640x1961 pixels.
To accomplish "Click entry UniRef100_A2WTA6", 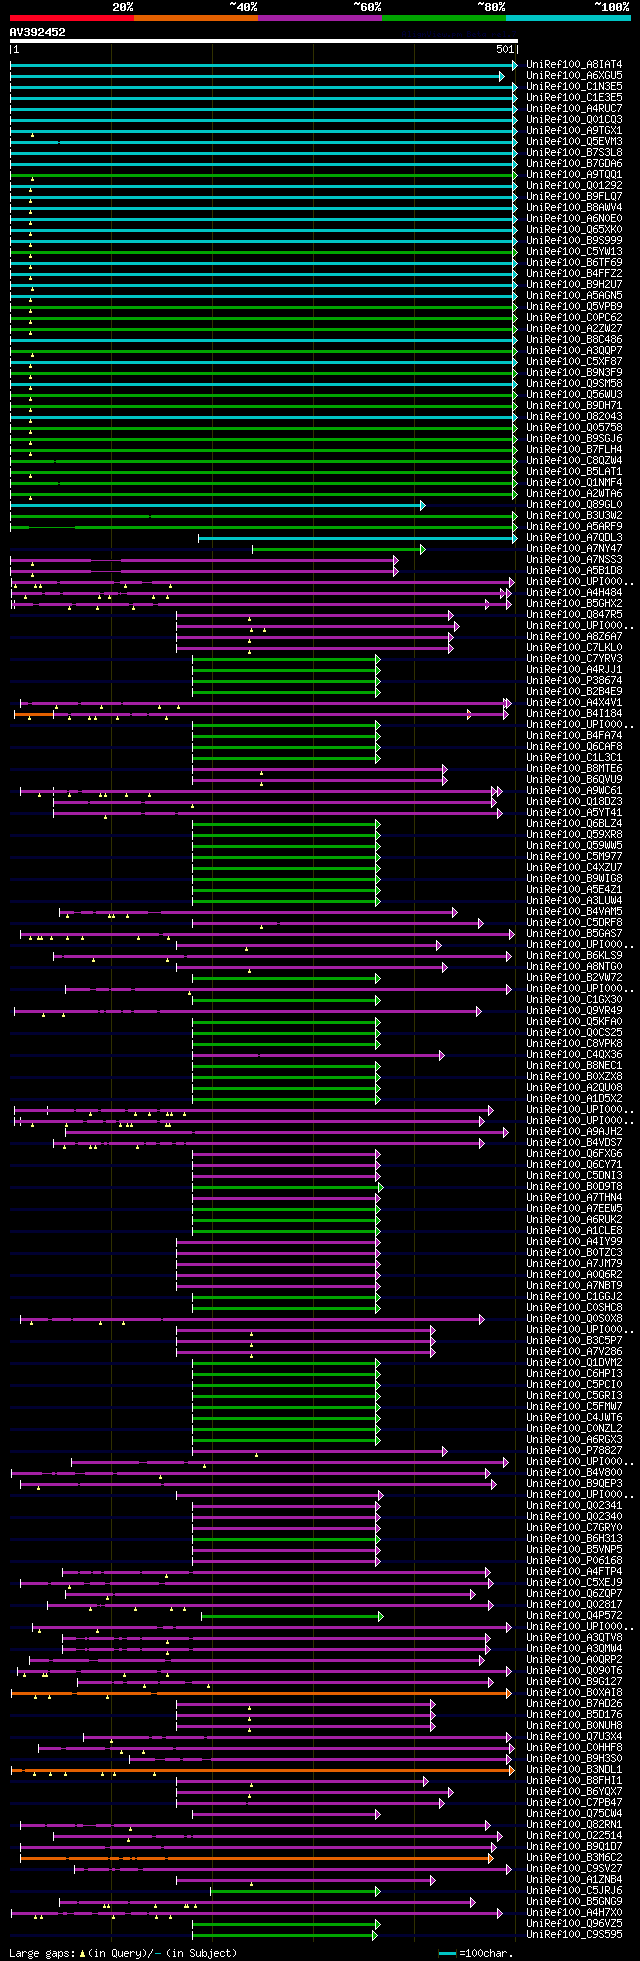I will point(574,494).
